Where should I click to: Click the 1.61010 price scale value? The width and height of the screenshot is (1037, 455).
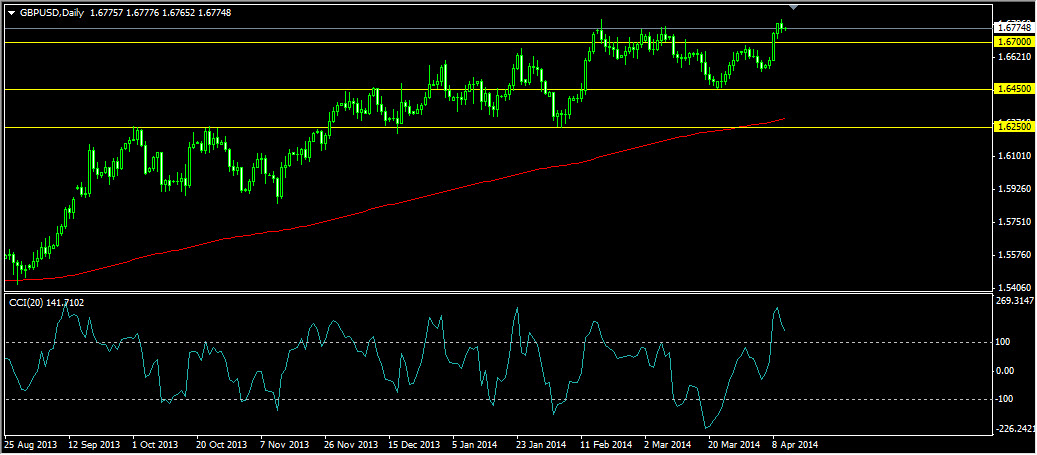(1014, 156)
